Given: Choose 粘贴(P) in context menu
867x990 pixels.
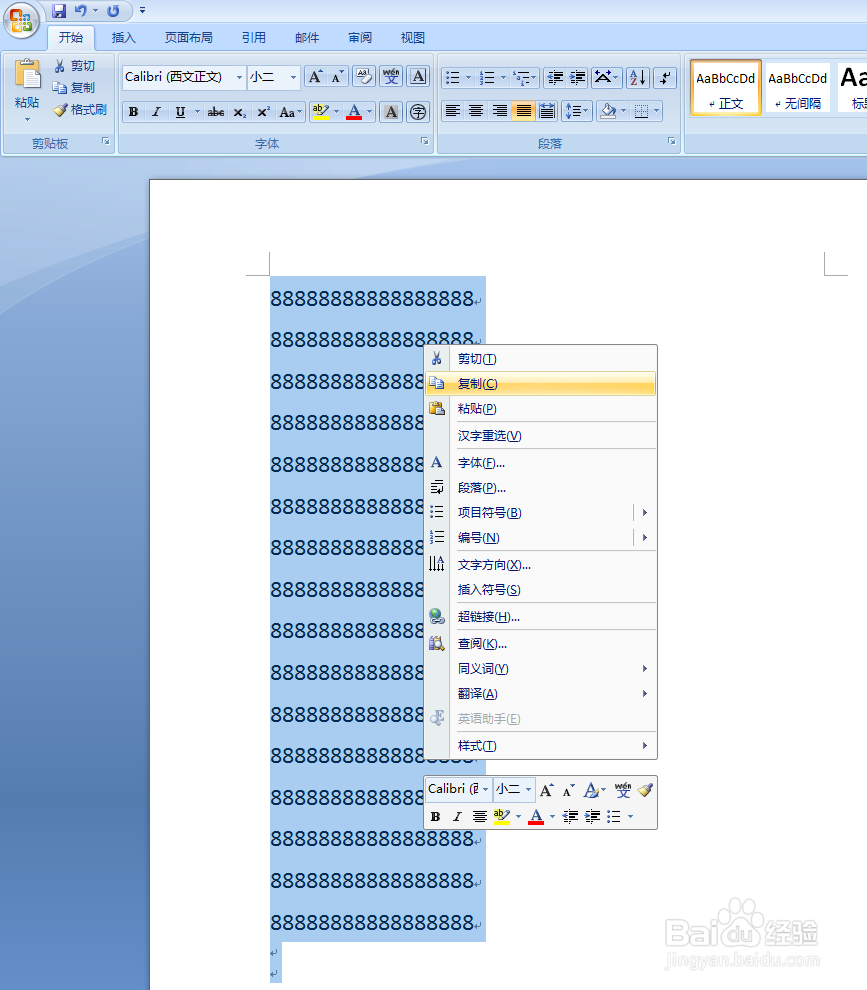Looking at the screenshot, I should tap(541, 409).
